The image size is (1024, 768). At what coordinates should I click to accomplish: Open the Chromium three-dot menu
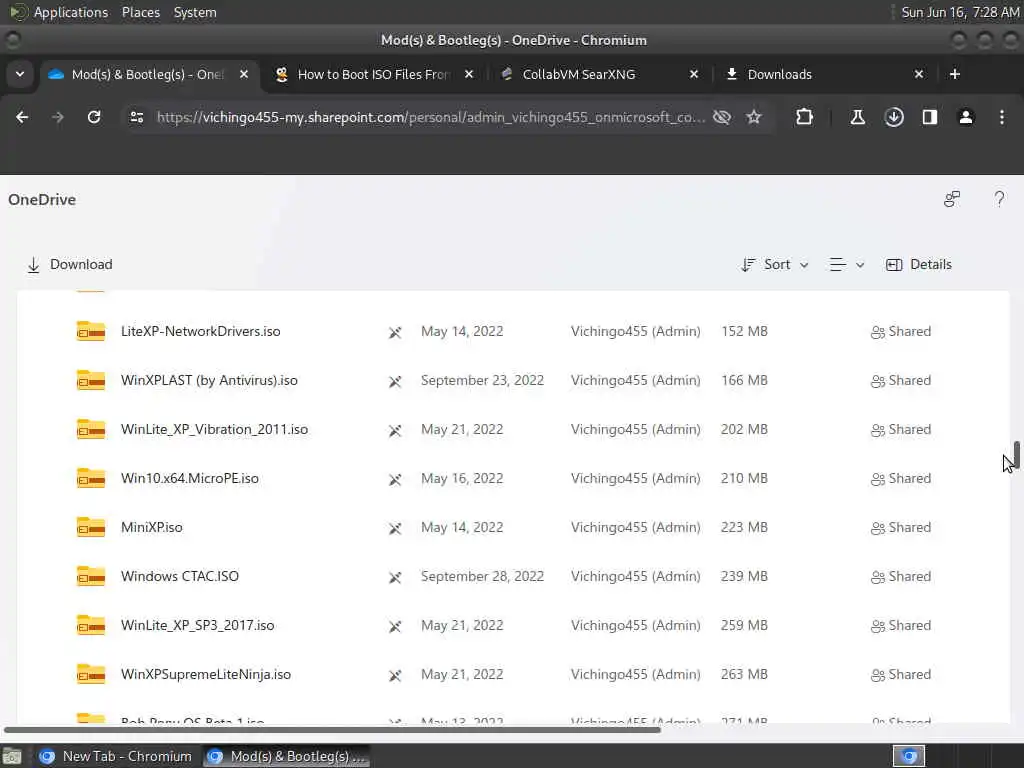(1002, 117)
